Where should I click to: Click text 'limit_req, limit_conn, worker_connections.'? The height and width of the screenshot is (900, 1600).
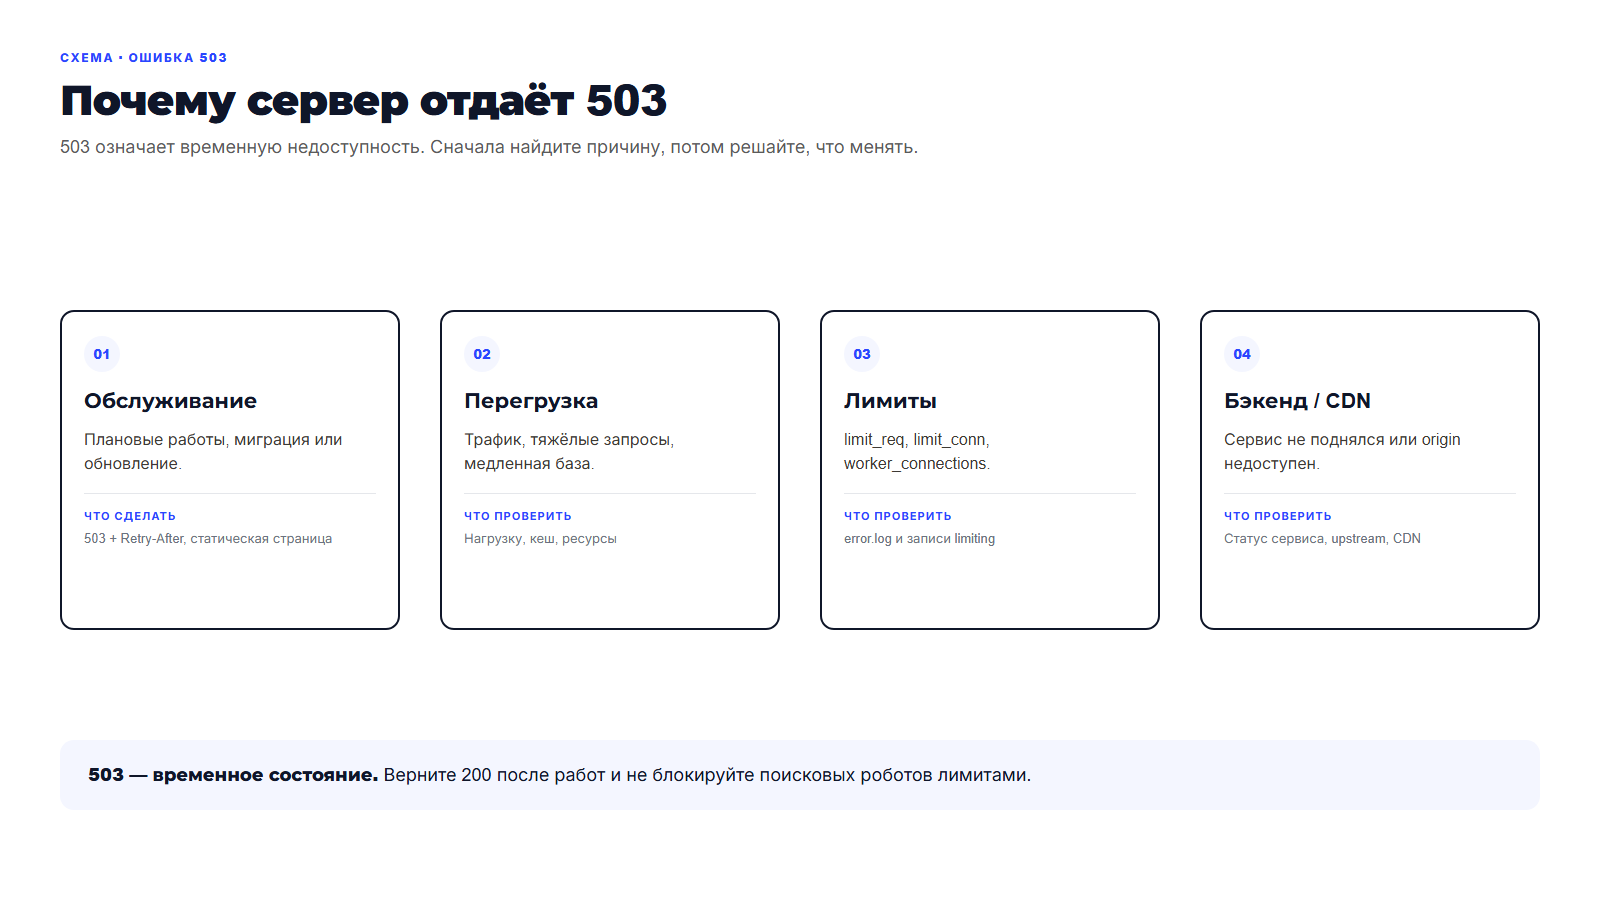point(917,452)
